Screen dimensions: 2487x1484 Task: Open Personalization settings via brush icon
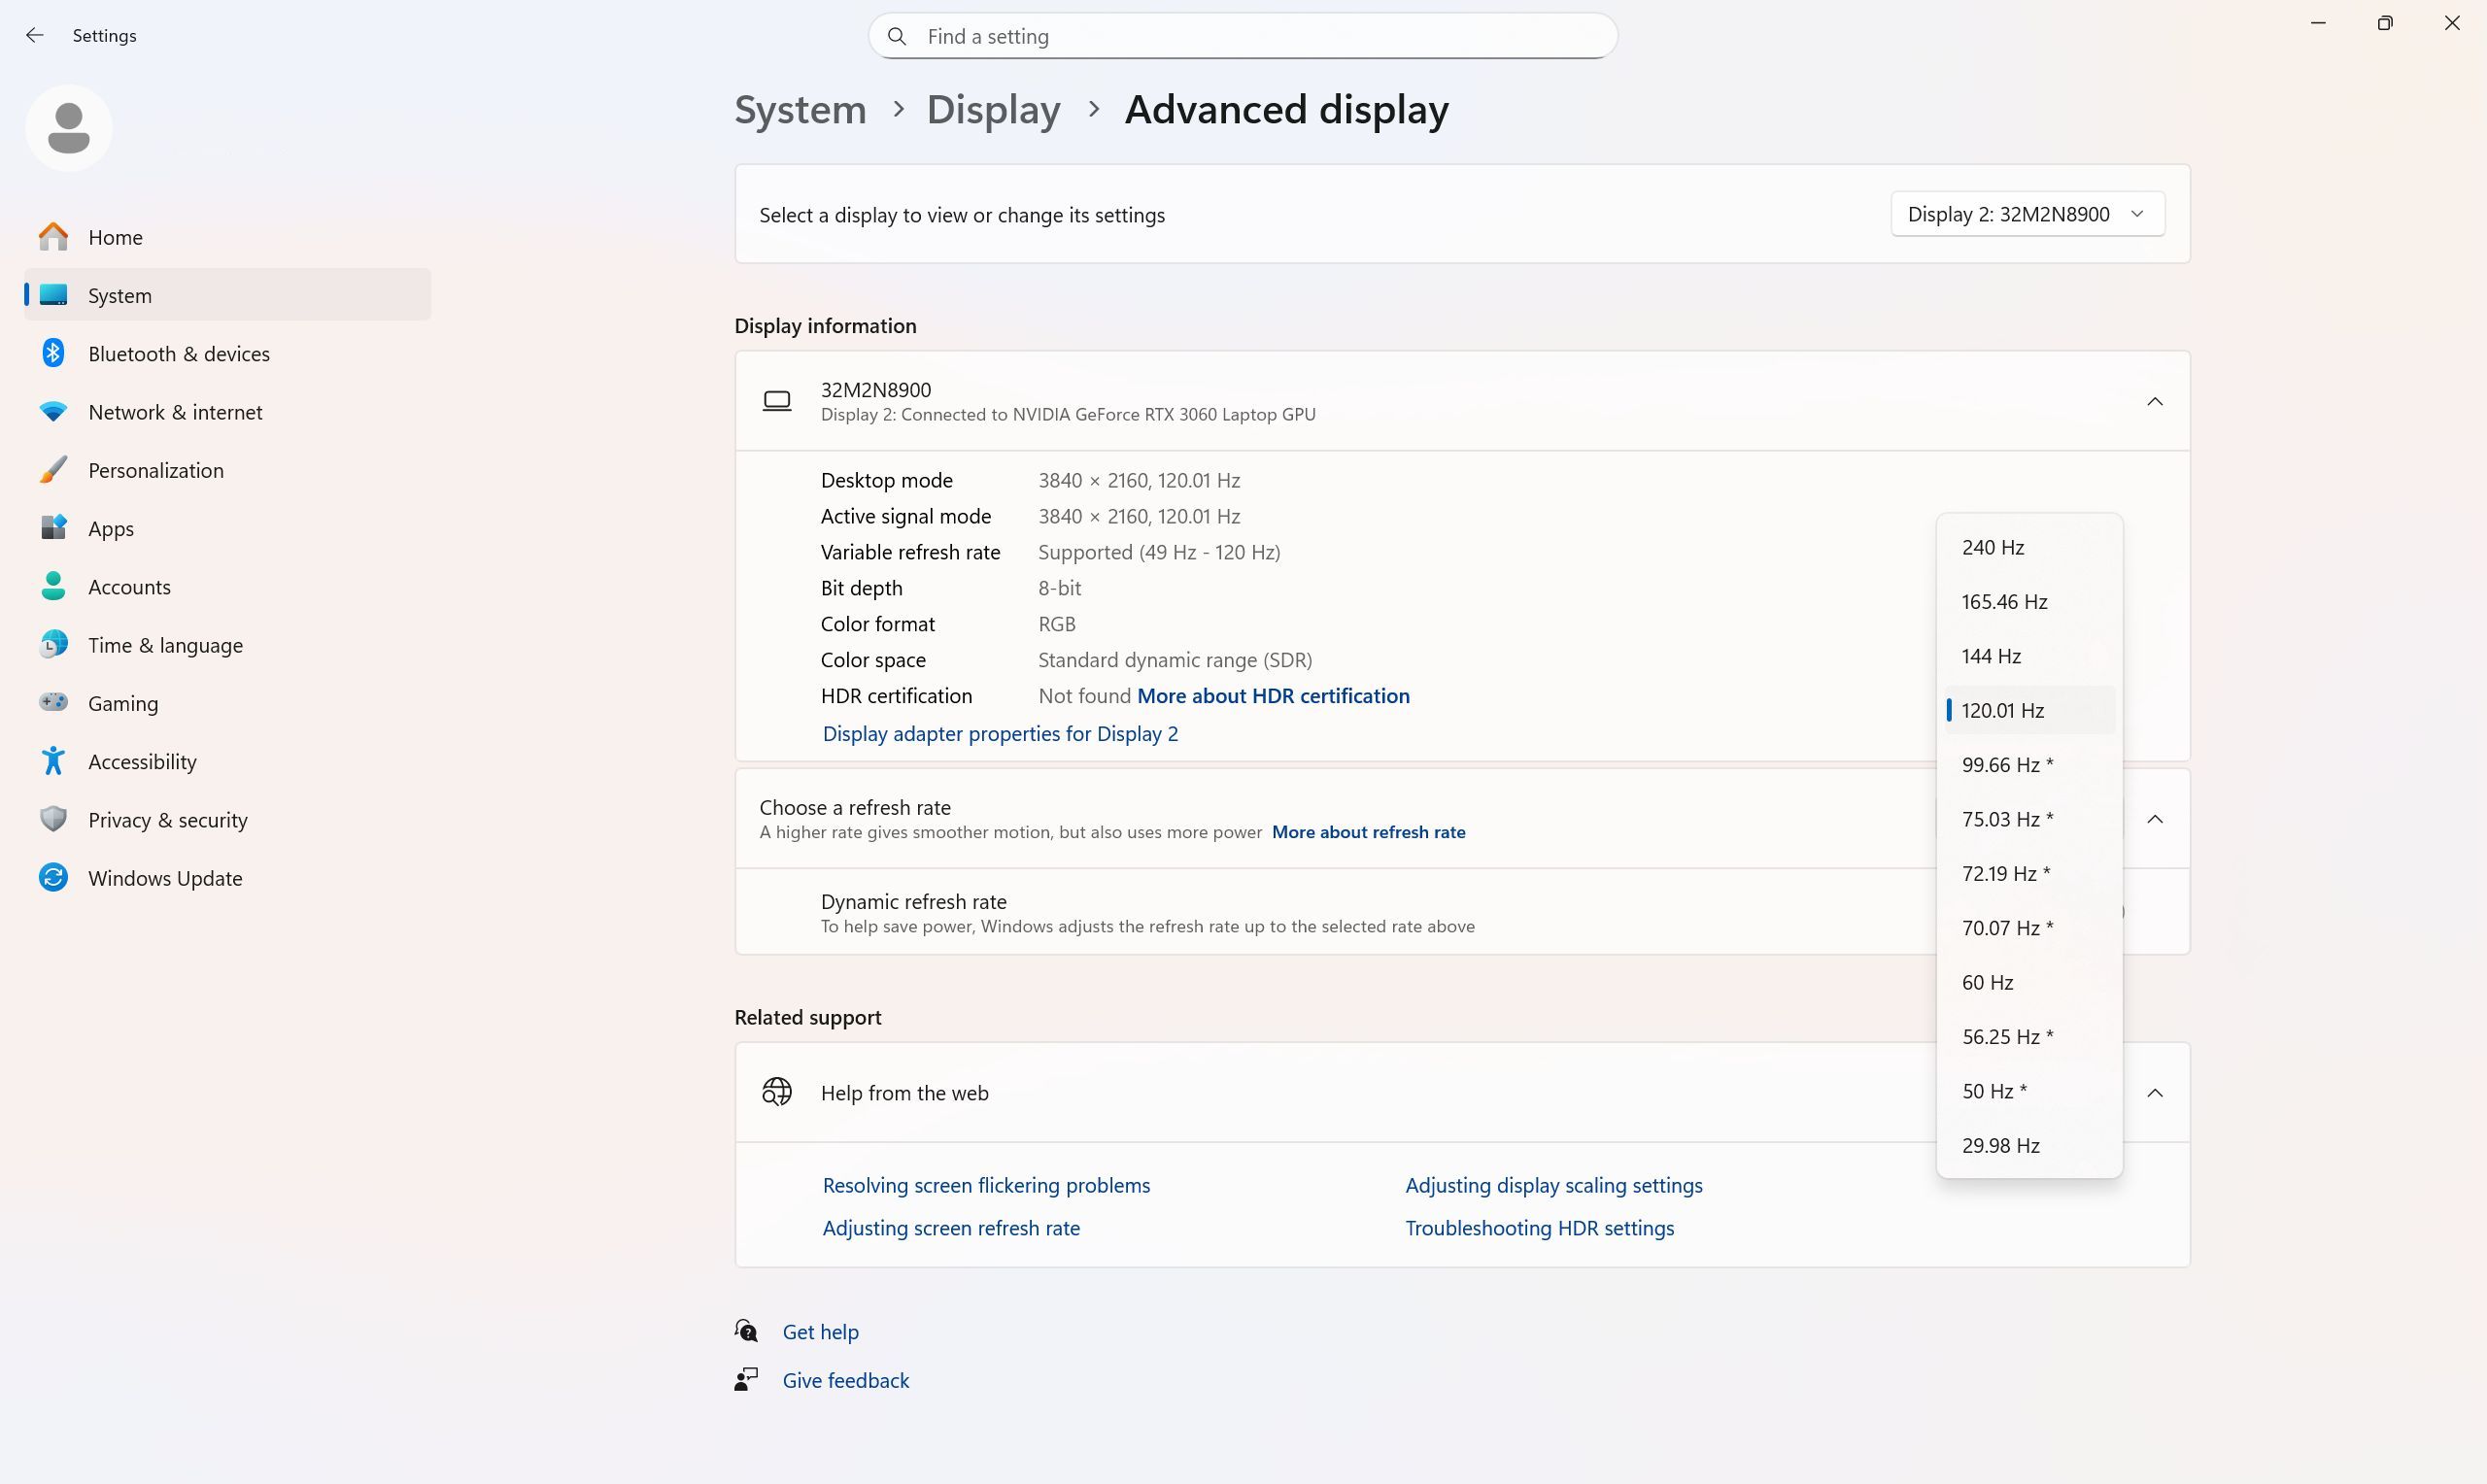pos(54,470)
